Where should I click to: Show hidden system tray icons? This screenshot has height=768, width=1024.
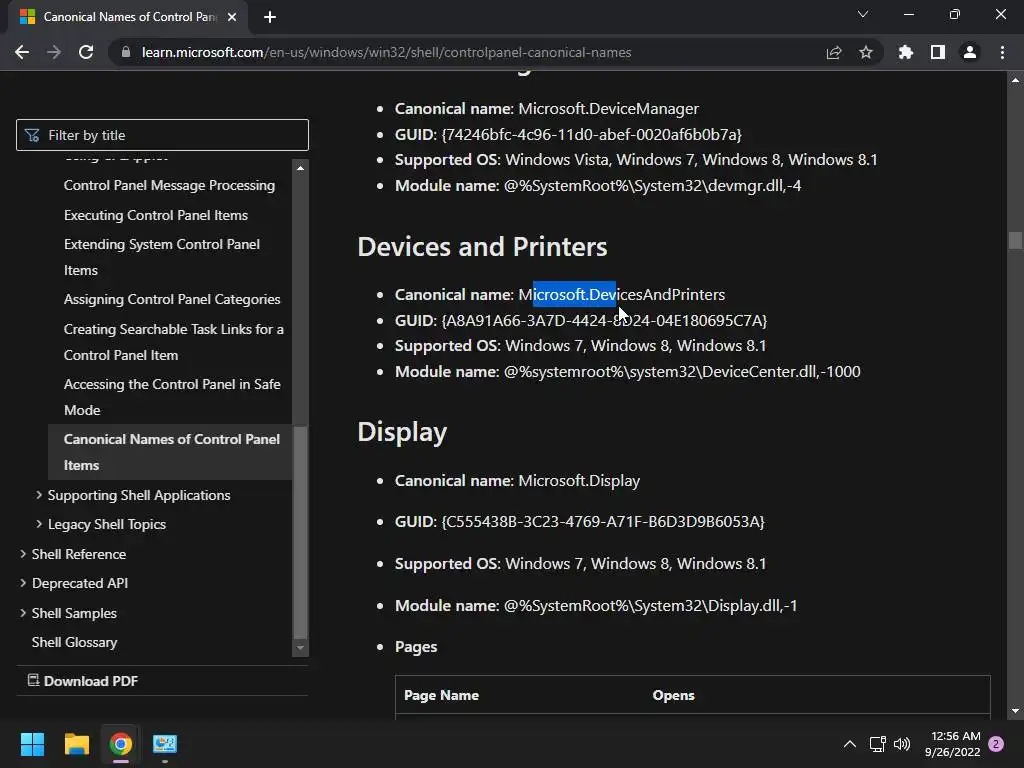tap(850, 744)
